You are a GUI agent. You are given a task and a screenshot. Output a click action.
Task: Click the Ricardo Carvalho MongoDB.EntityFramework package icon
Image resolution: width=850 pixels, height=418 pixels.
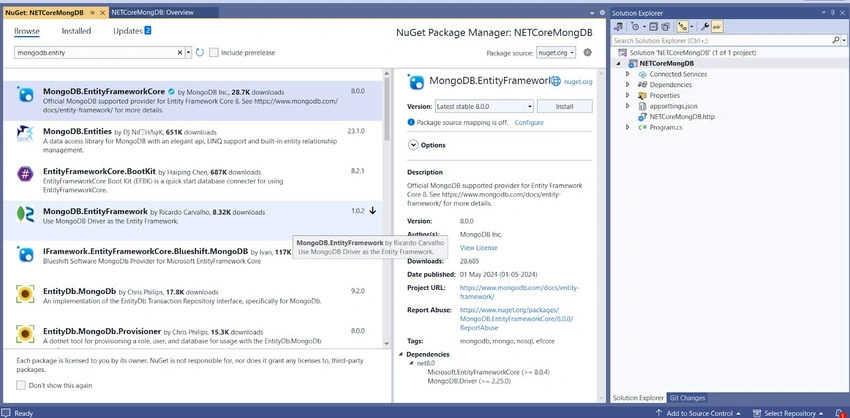pyautogui.click(x=25, y=214)
